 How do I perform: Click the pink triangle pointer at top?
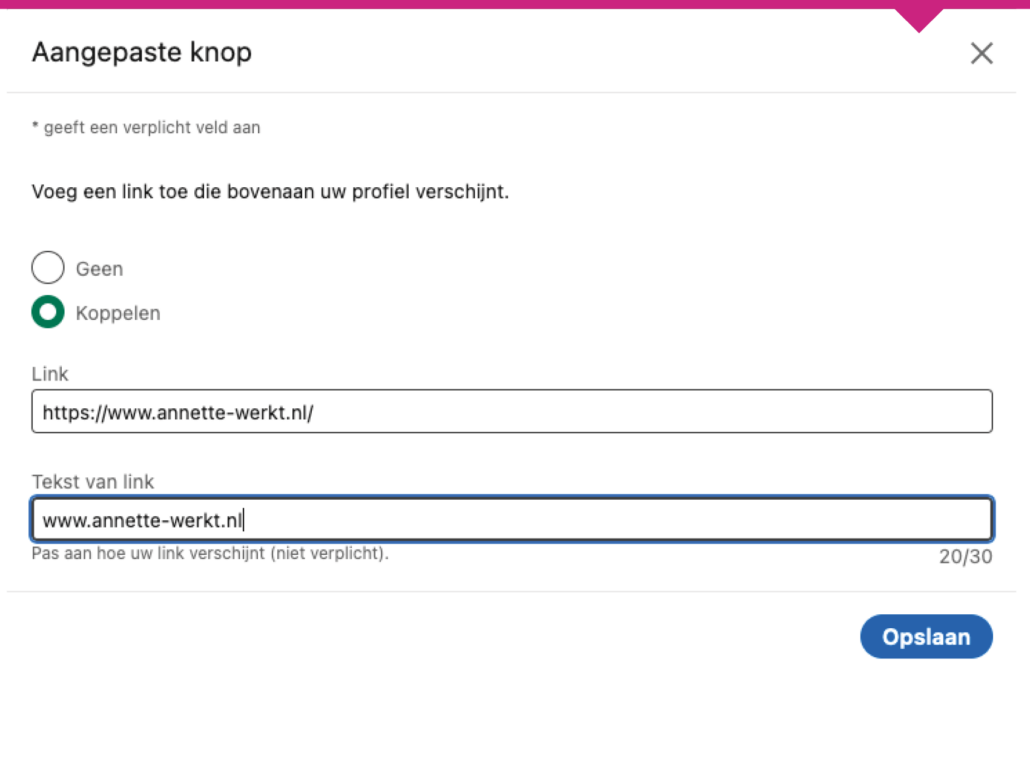click(x=919, y=18)
